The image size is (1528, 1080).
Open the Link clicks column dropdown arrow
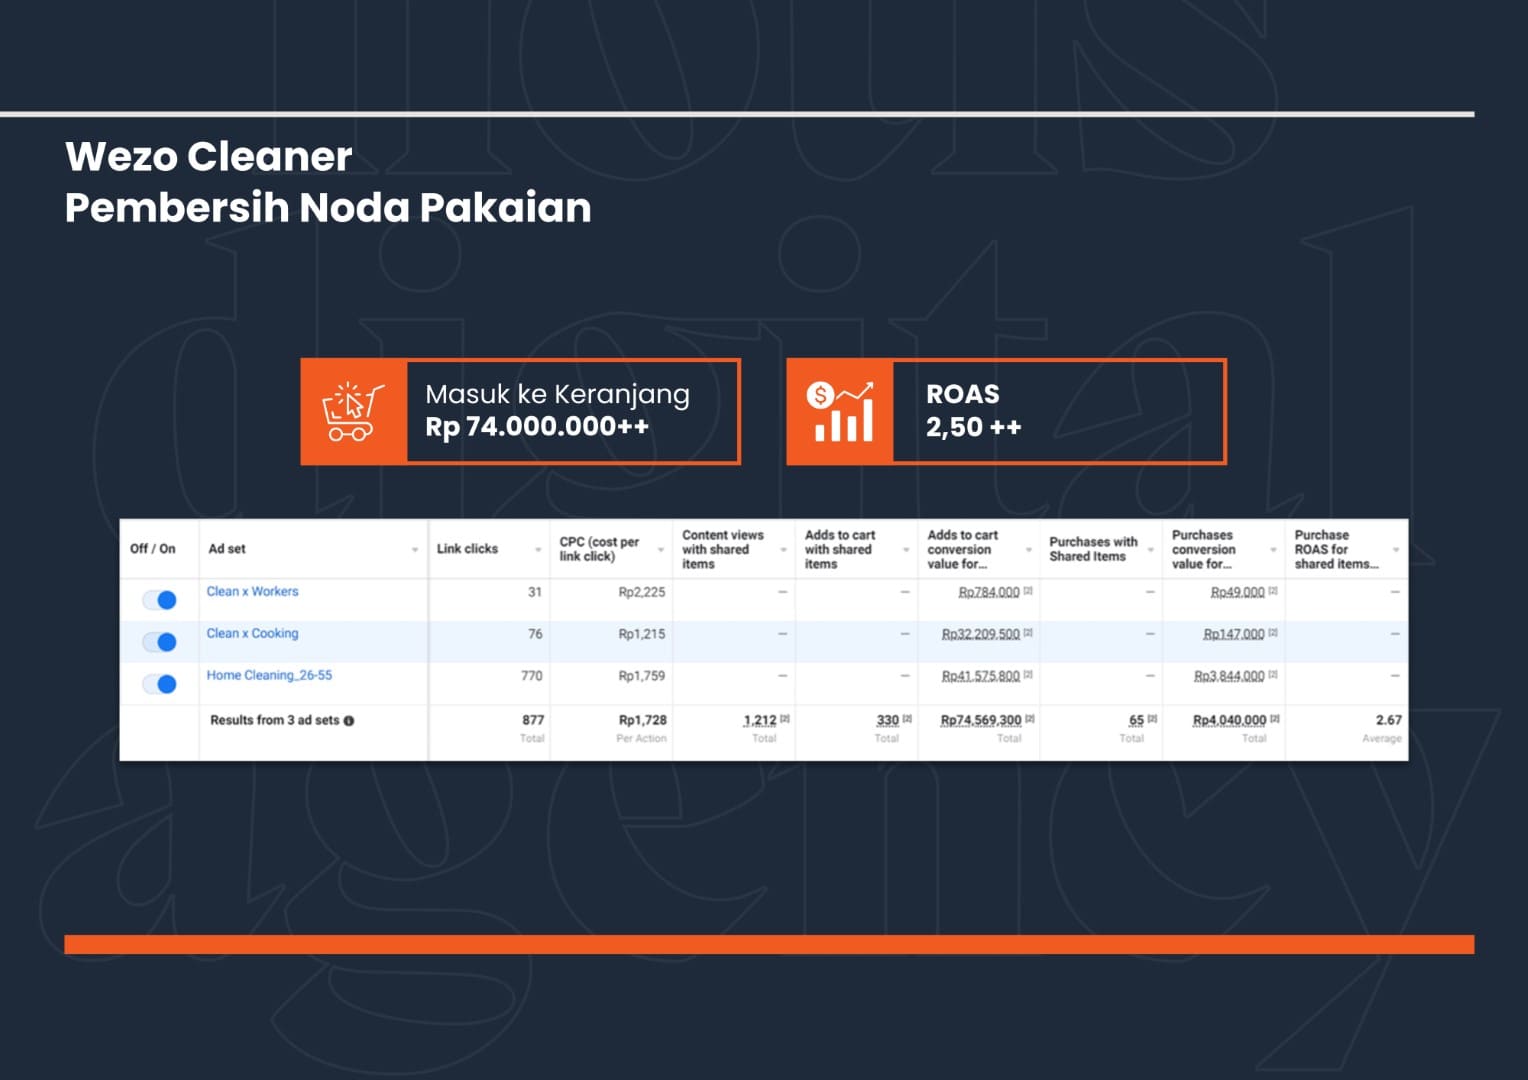538,550
